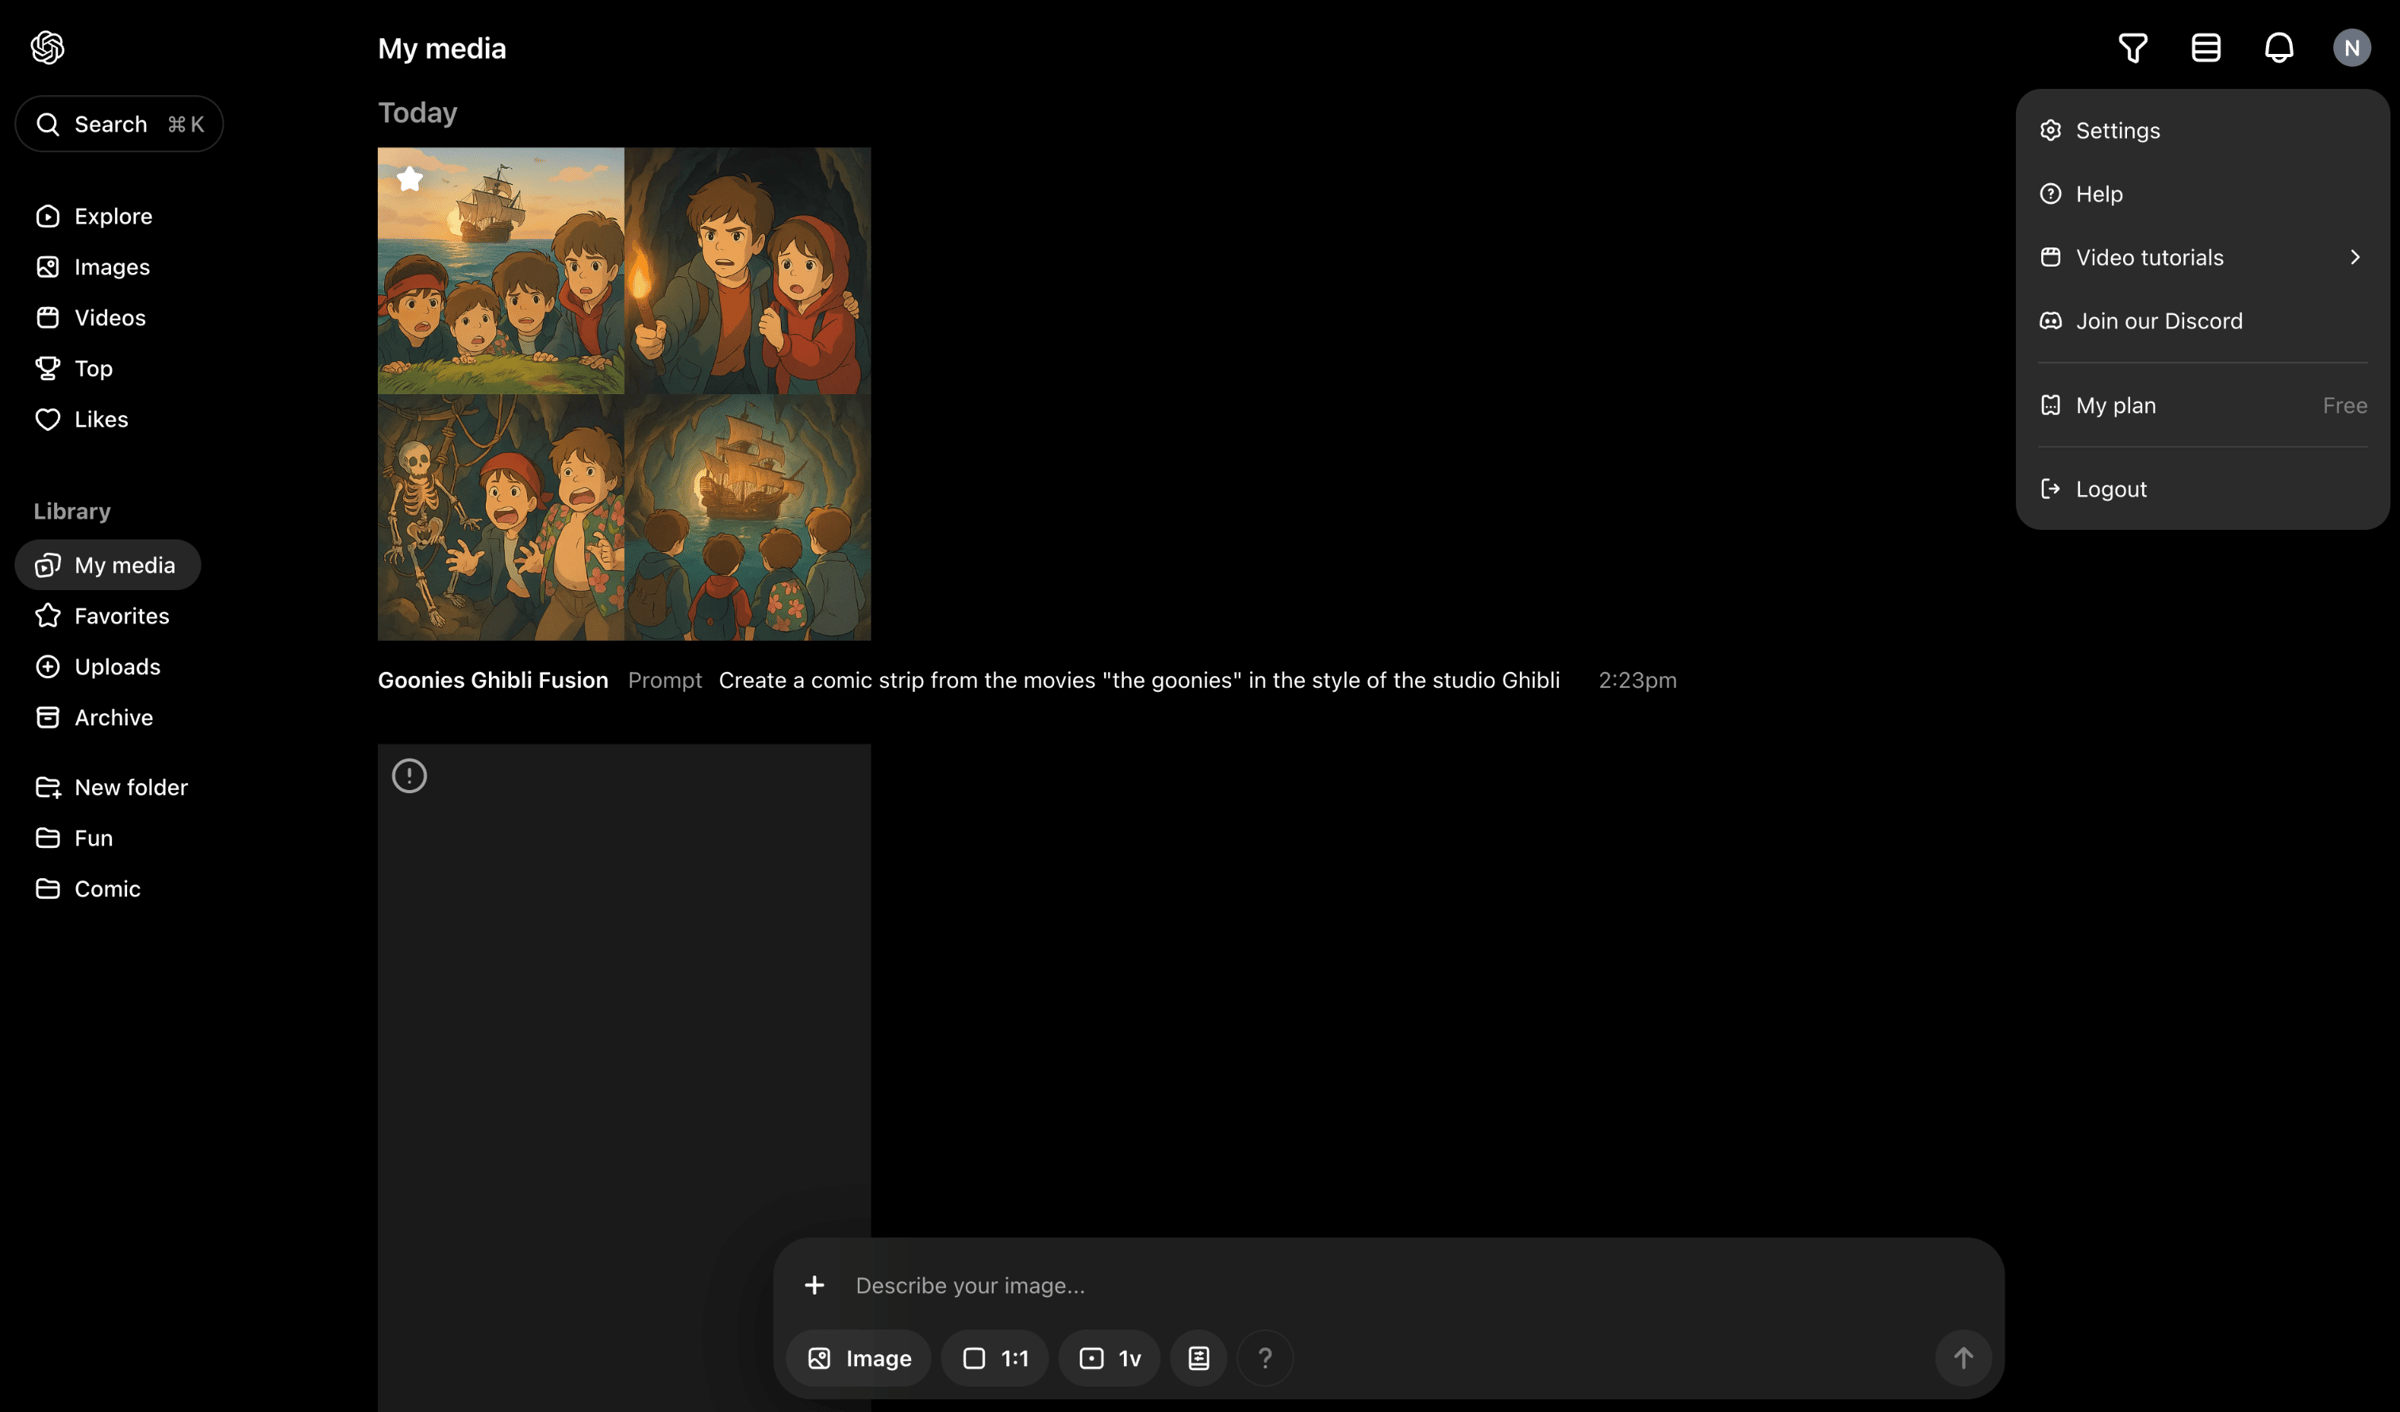The image size is (2400, 1412).
Task: Unfavorite with the star on Goonies image
Action: [410, 179]
